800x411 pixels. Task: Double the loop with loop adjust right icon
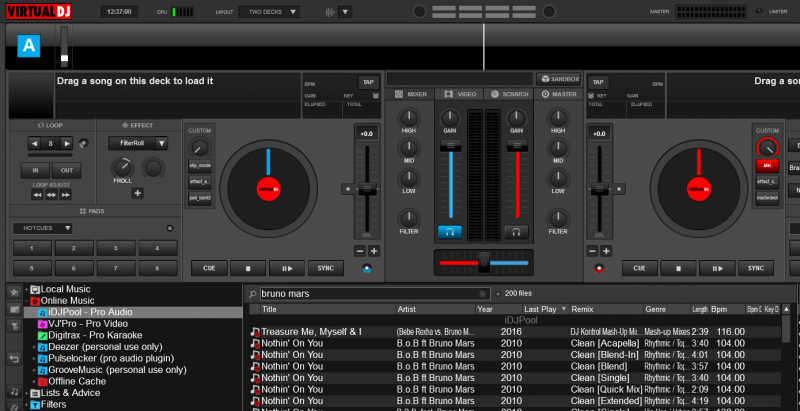click(65, 195)
